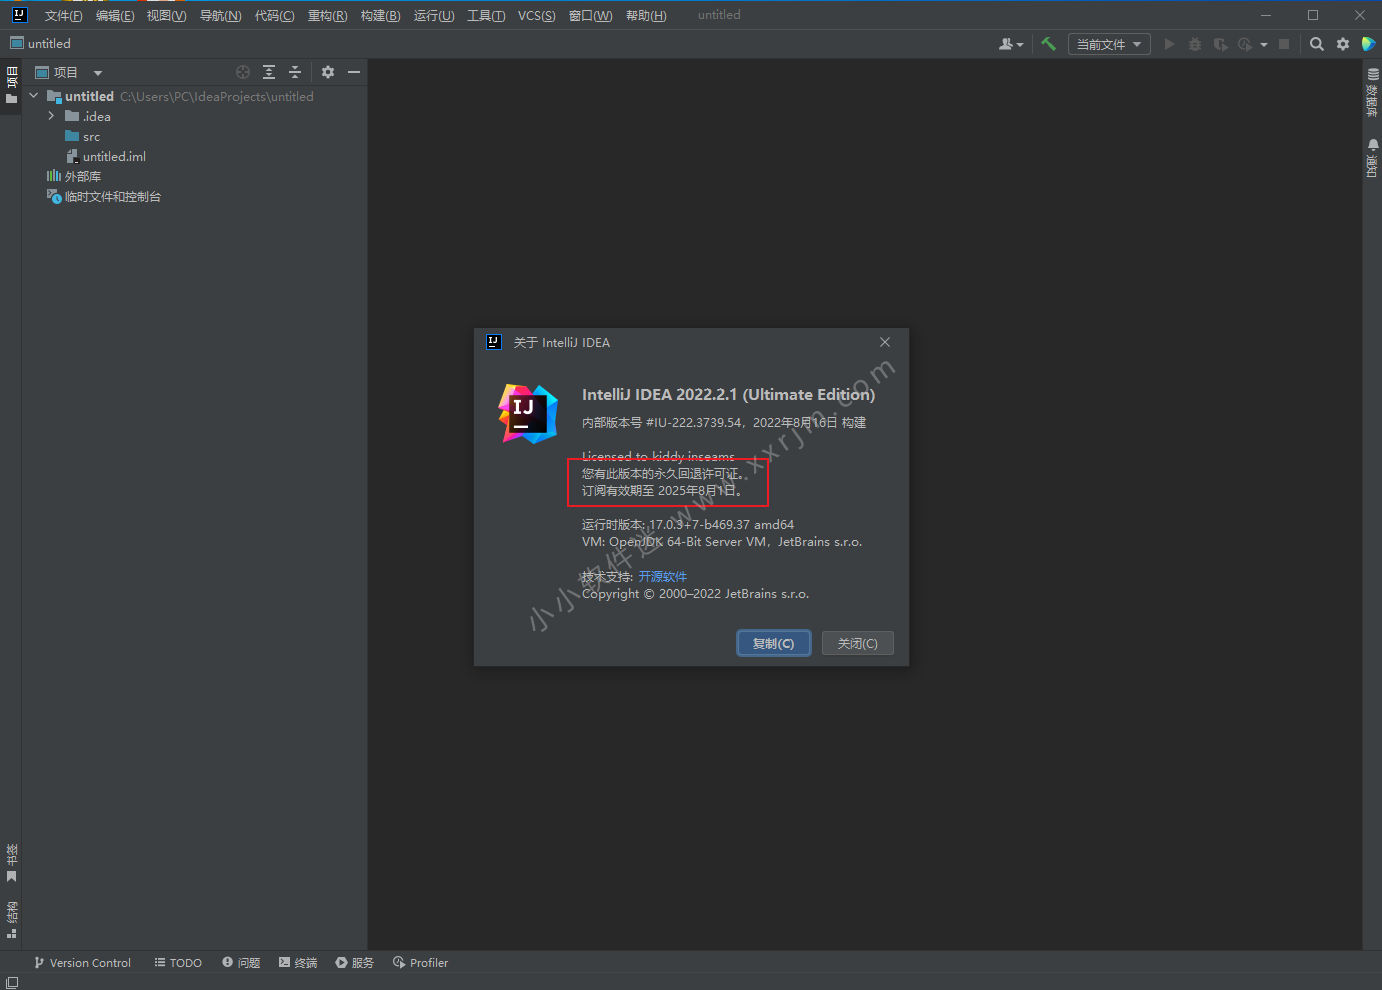This screenshot has height=990, width=1382.
Task: Open IDE settings gear in top toolbar
Action: [1343, 44]
